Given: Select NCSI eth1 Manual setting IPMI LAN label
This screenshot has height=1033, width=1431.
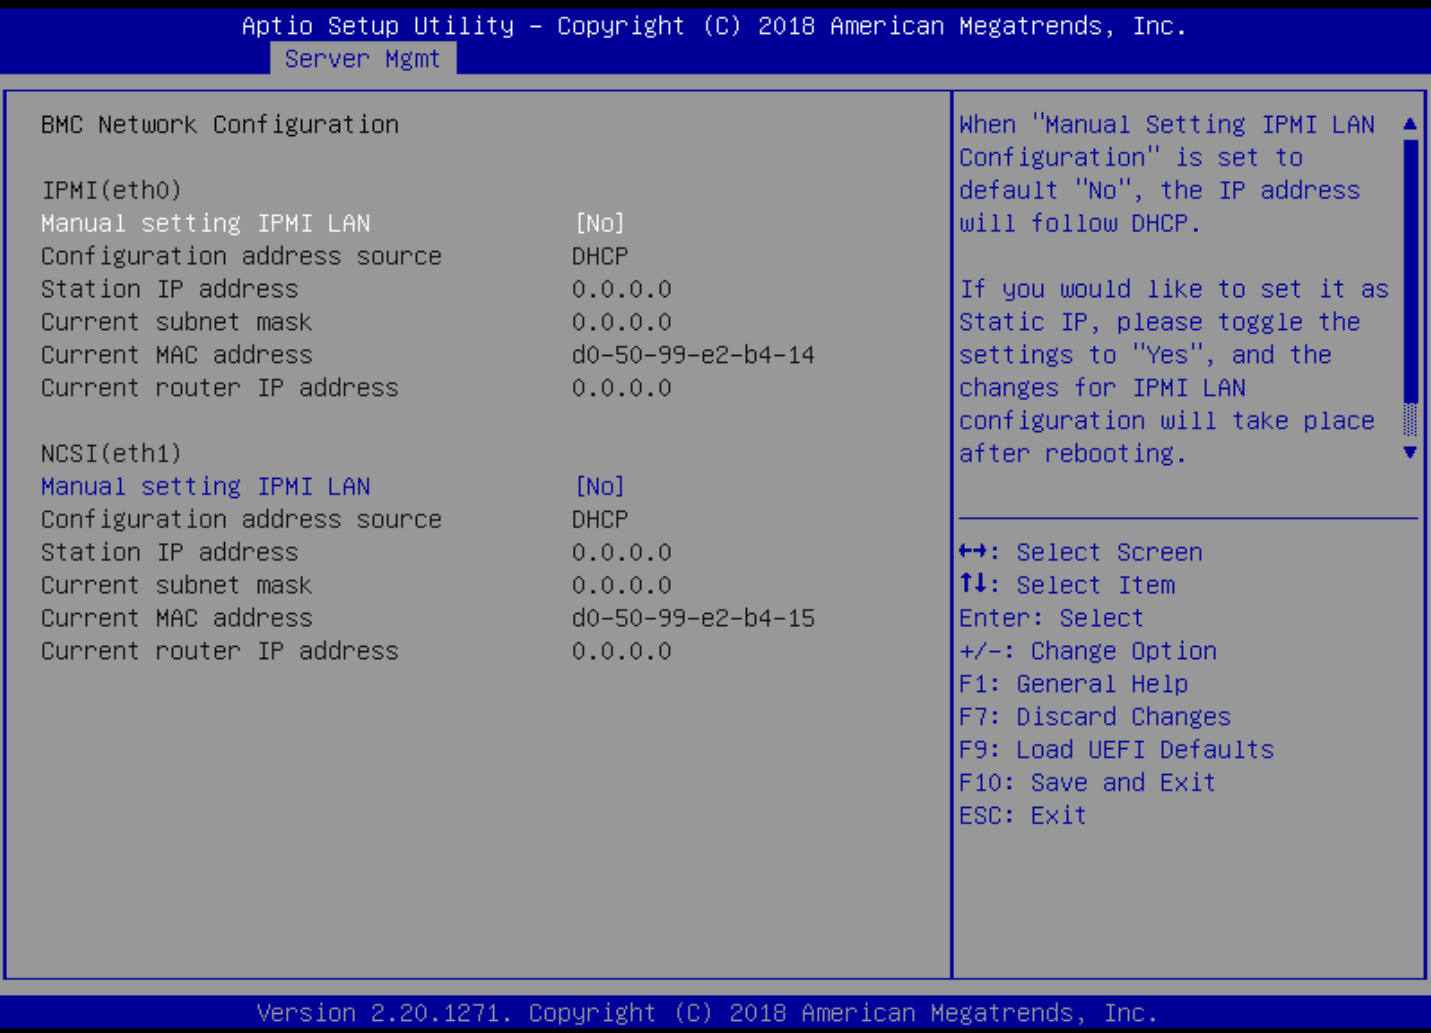Looking at the screenshot, I should coord(205,487).
